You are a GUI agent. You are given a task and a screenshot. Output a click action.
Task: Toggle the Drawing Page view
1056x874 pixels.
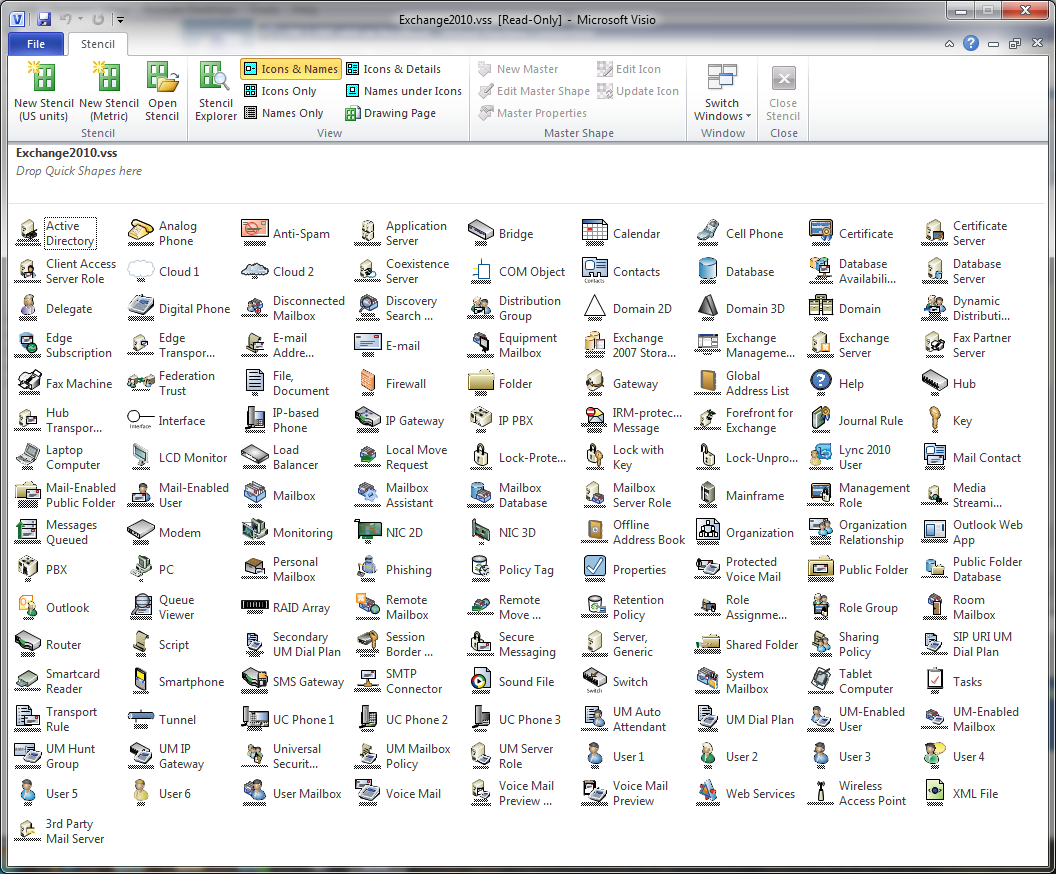(391, 113)
